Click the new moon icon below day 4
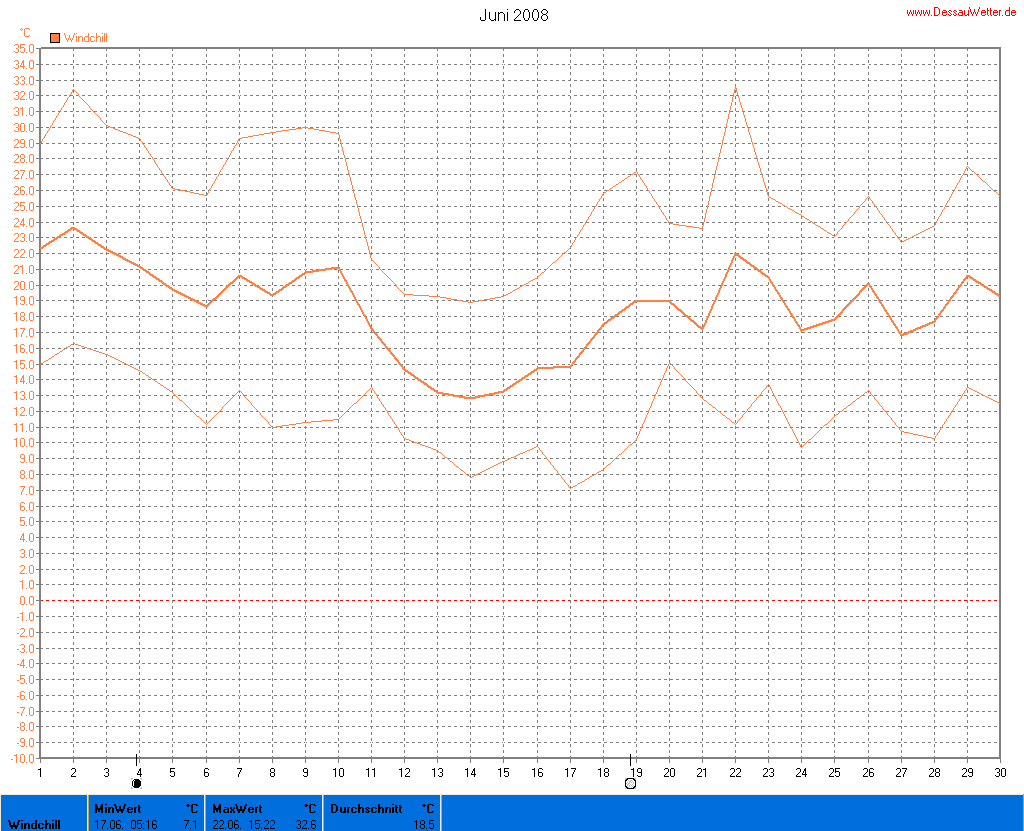 point(137,783)
